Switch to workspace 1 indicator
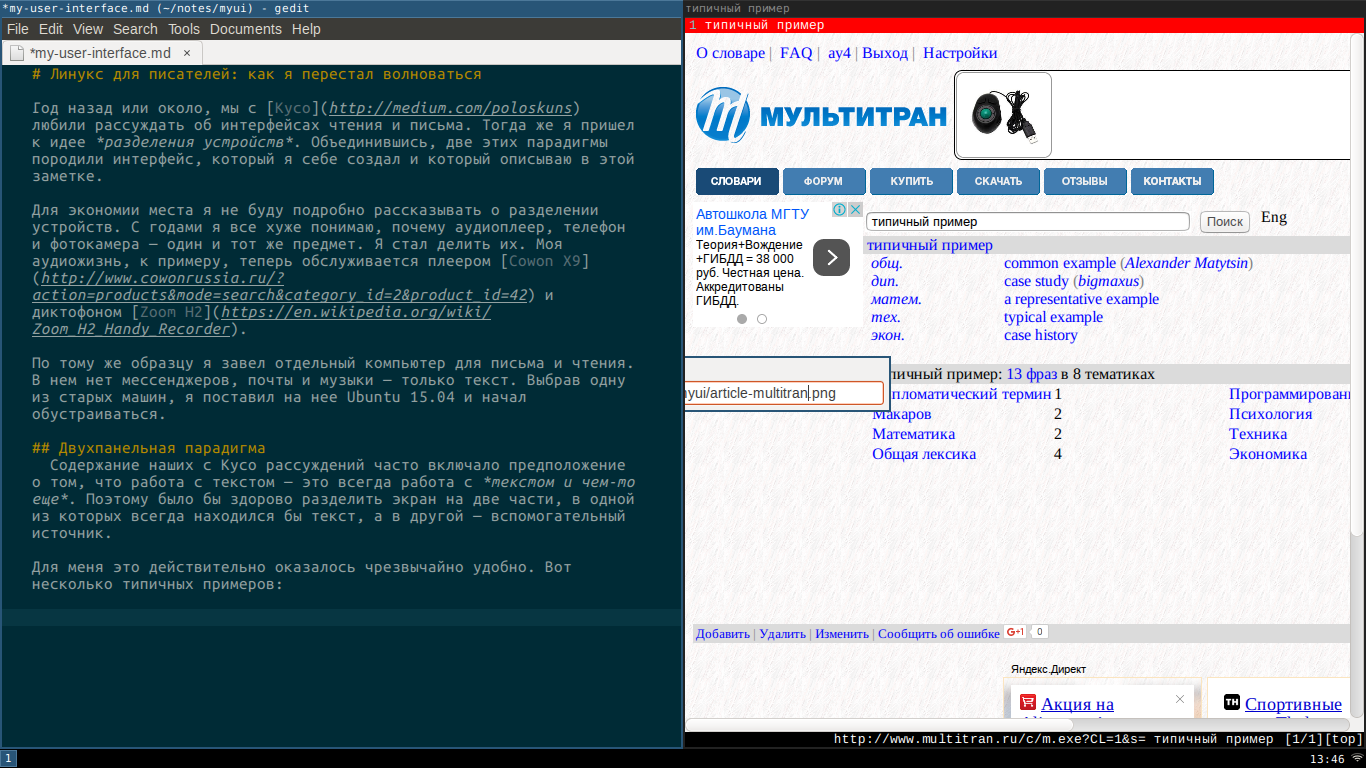The image size is (1366, 768). pos(8,759)
